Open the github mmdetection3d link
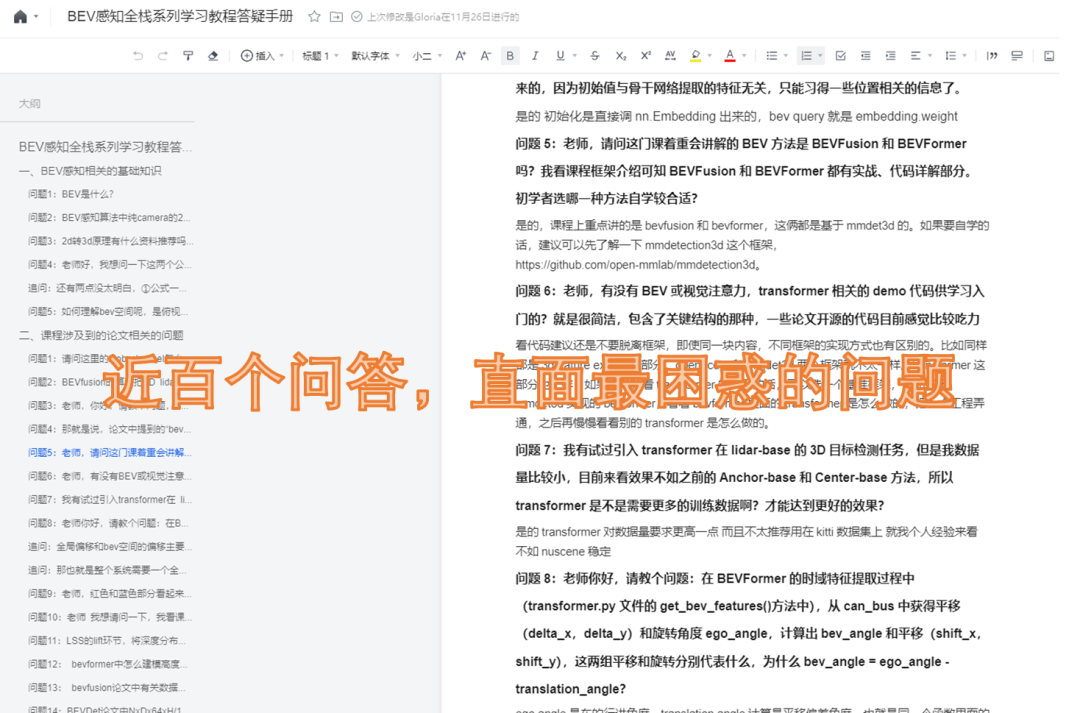The width and height of the screenshot is (1080, 713). 637,265
